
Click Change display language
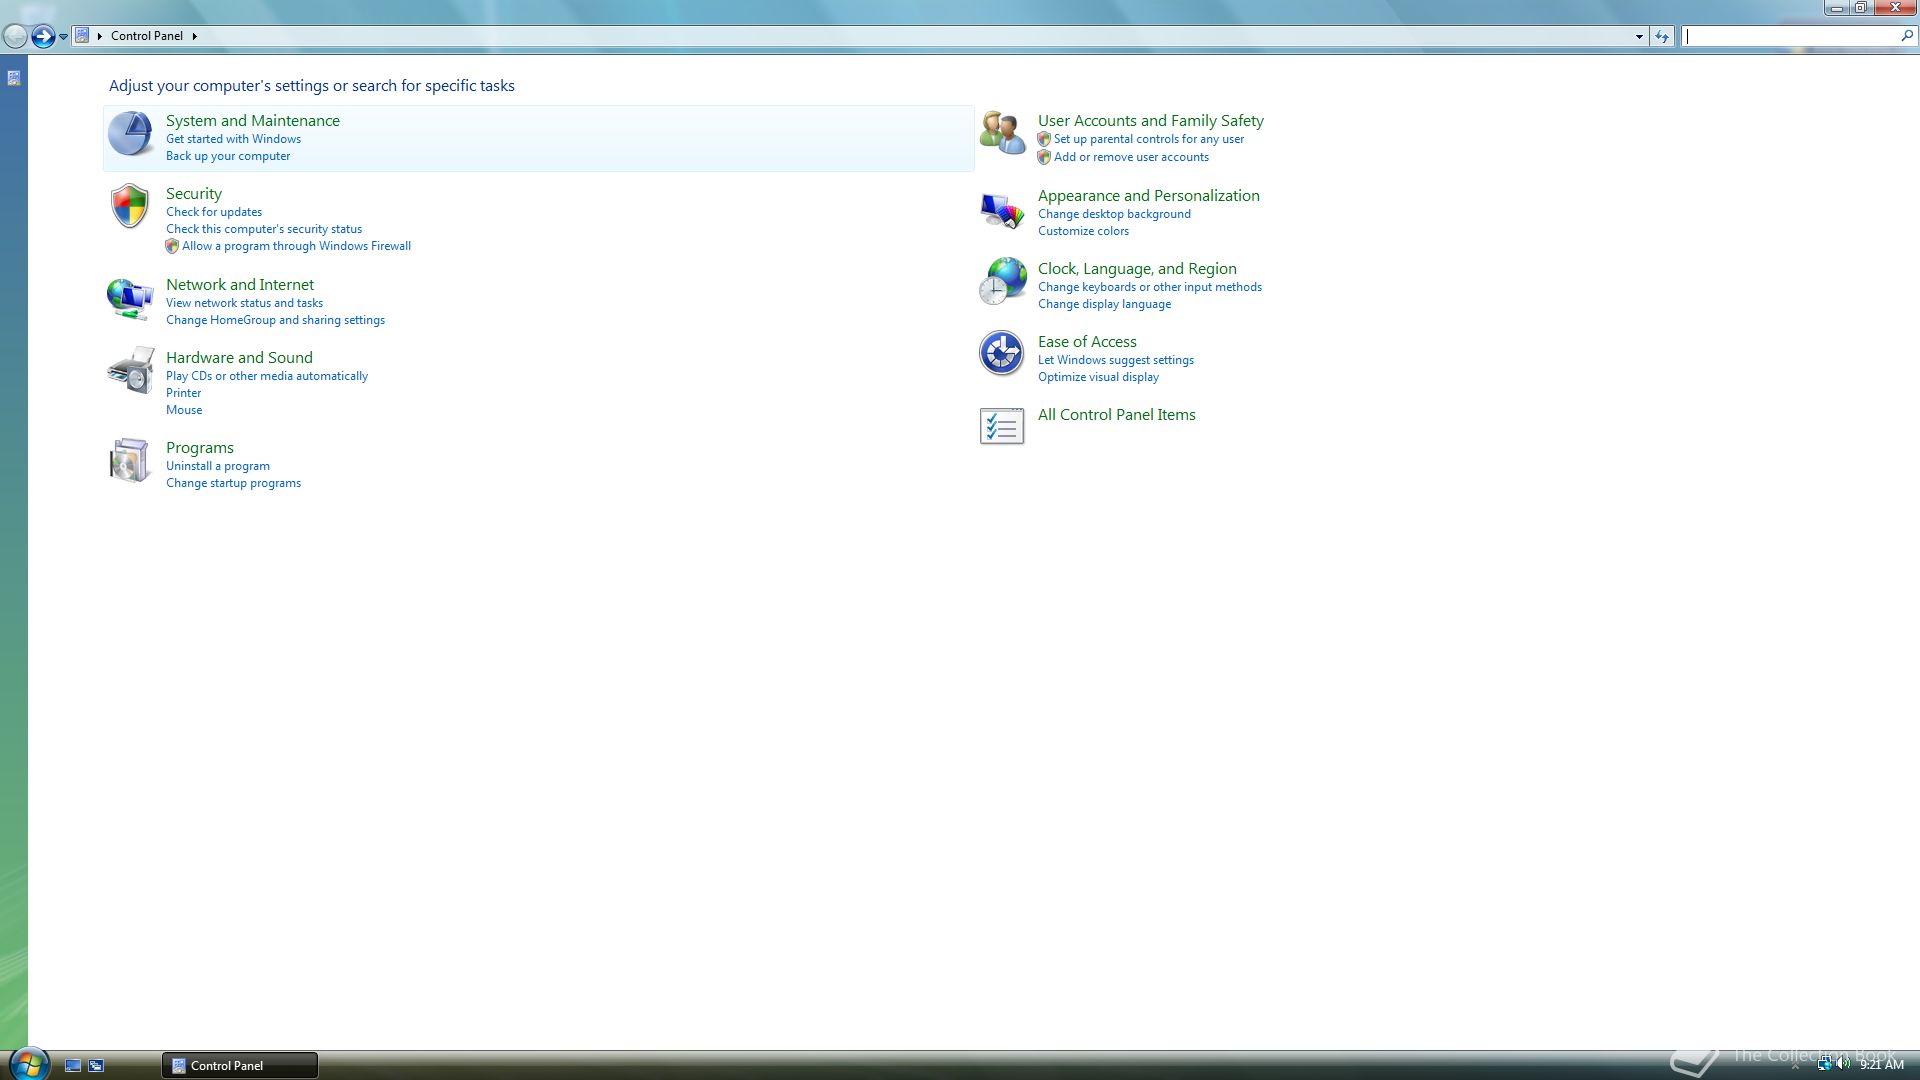1104,304
